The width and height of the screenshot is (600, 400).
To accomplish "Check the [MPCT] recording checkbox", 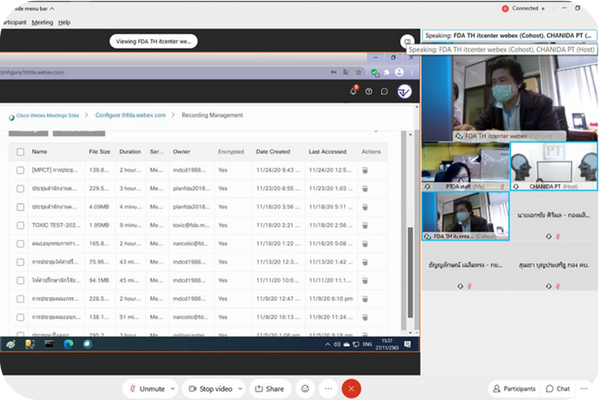I will 21,170.
